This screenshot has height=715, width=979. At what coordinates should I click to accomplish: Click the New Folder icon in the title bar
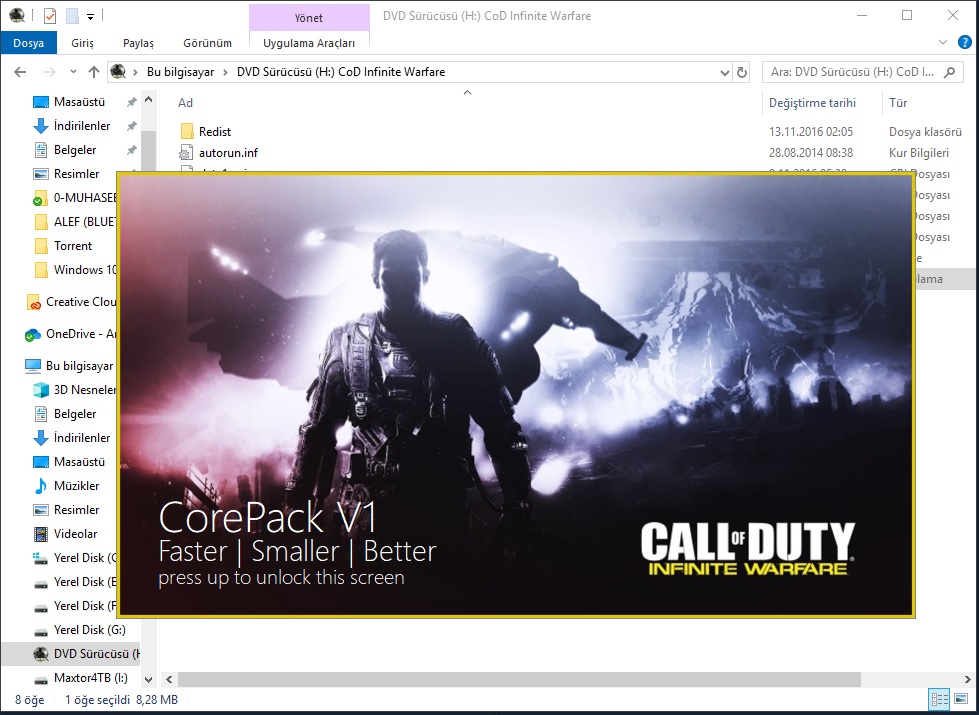(x=72, y=16)
